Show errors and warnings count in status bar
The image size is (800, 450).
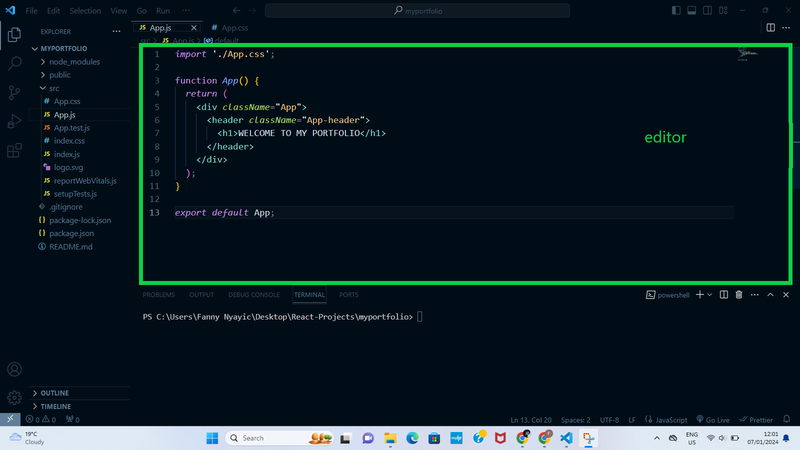41,419
